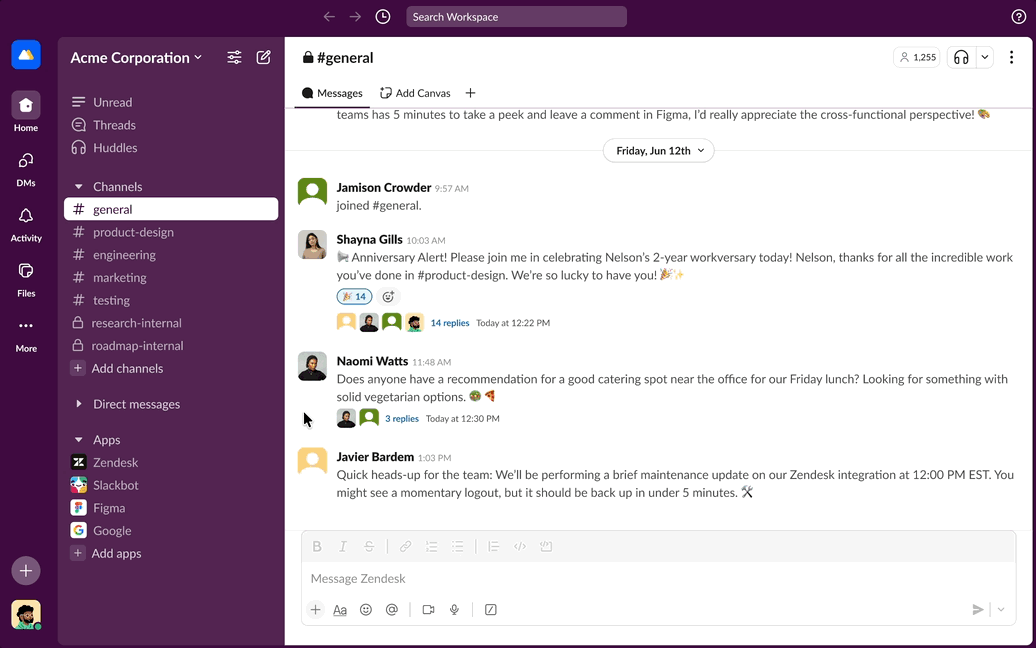Screen dimensions: 1036x648
Task: Insert a bulleted list in the composer
Action: pos(457,546)
